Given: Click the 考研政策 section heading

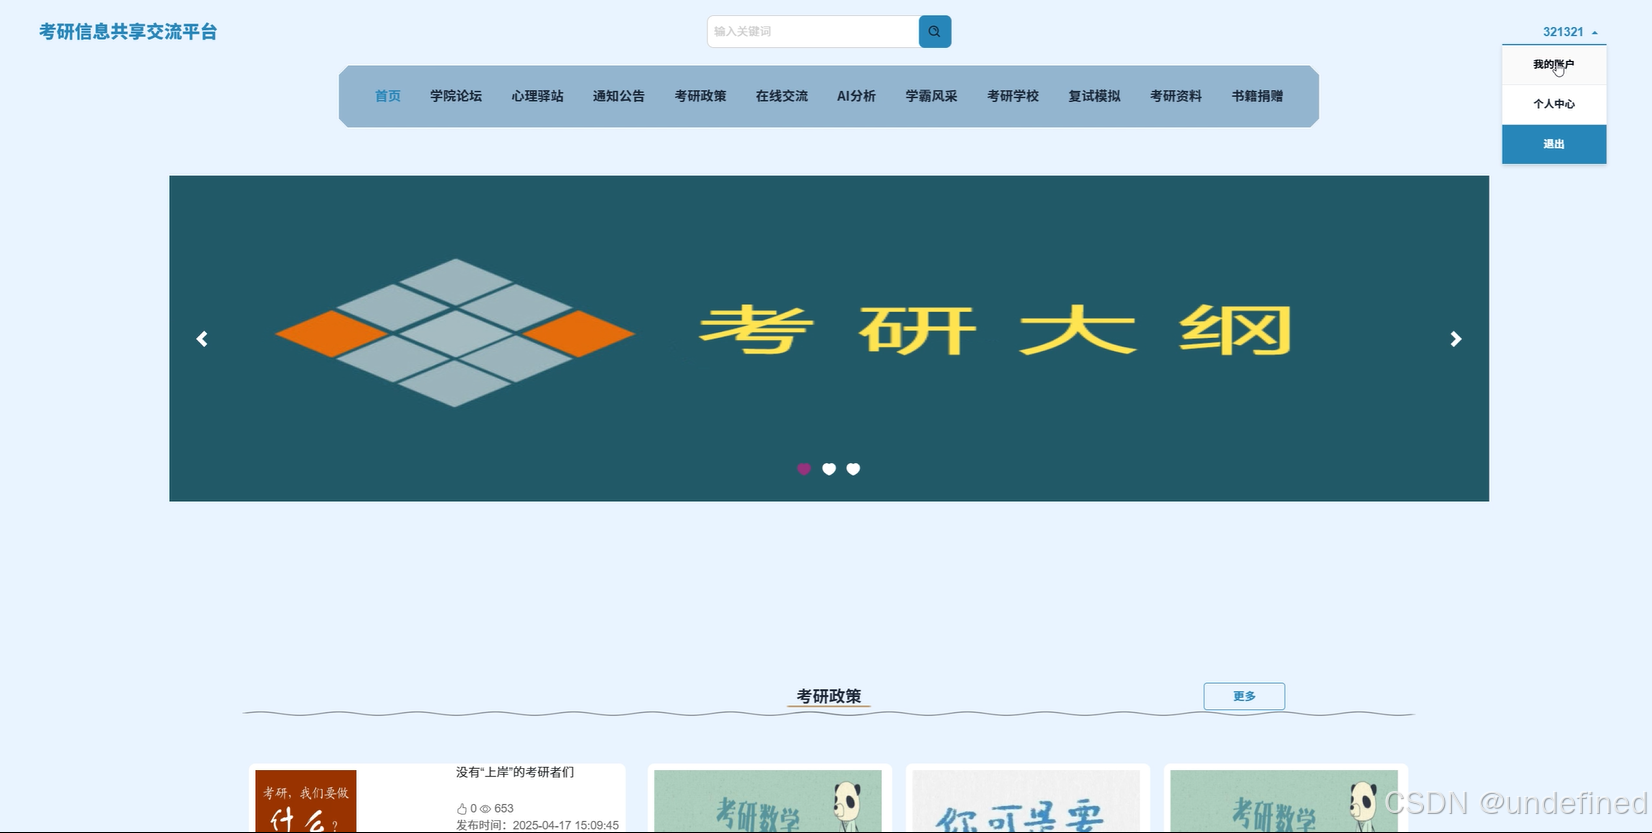Looking at the screenshot, I should 829,696.
